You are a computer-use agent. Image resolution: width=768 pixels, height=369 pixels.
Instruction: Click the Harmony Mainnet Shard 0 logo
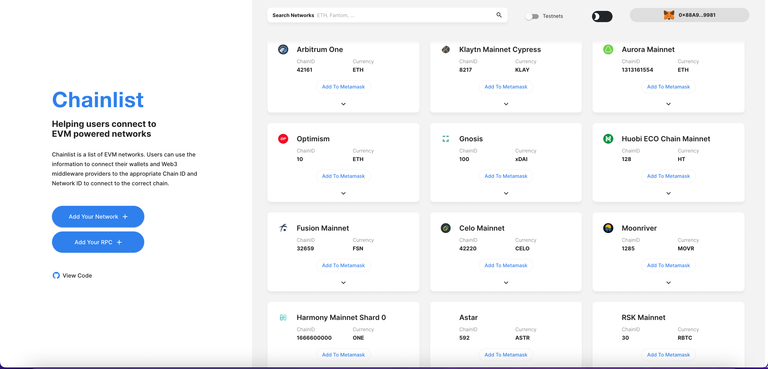click(283, 318)
